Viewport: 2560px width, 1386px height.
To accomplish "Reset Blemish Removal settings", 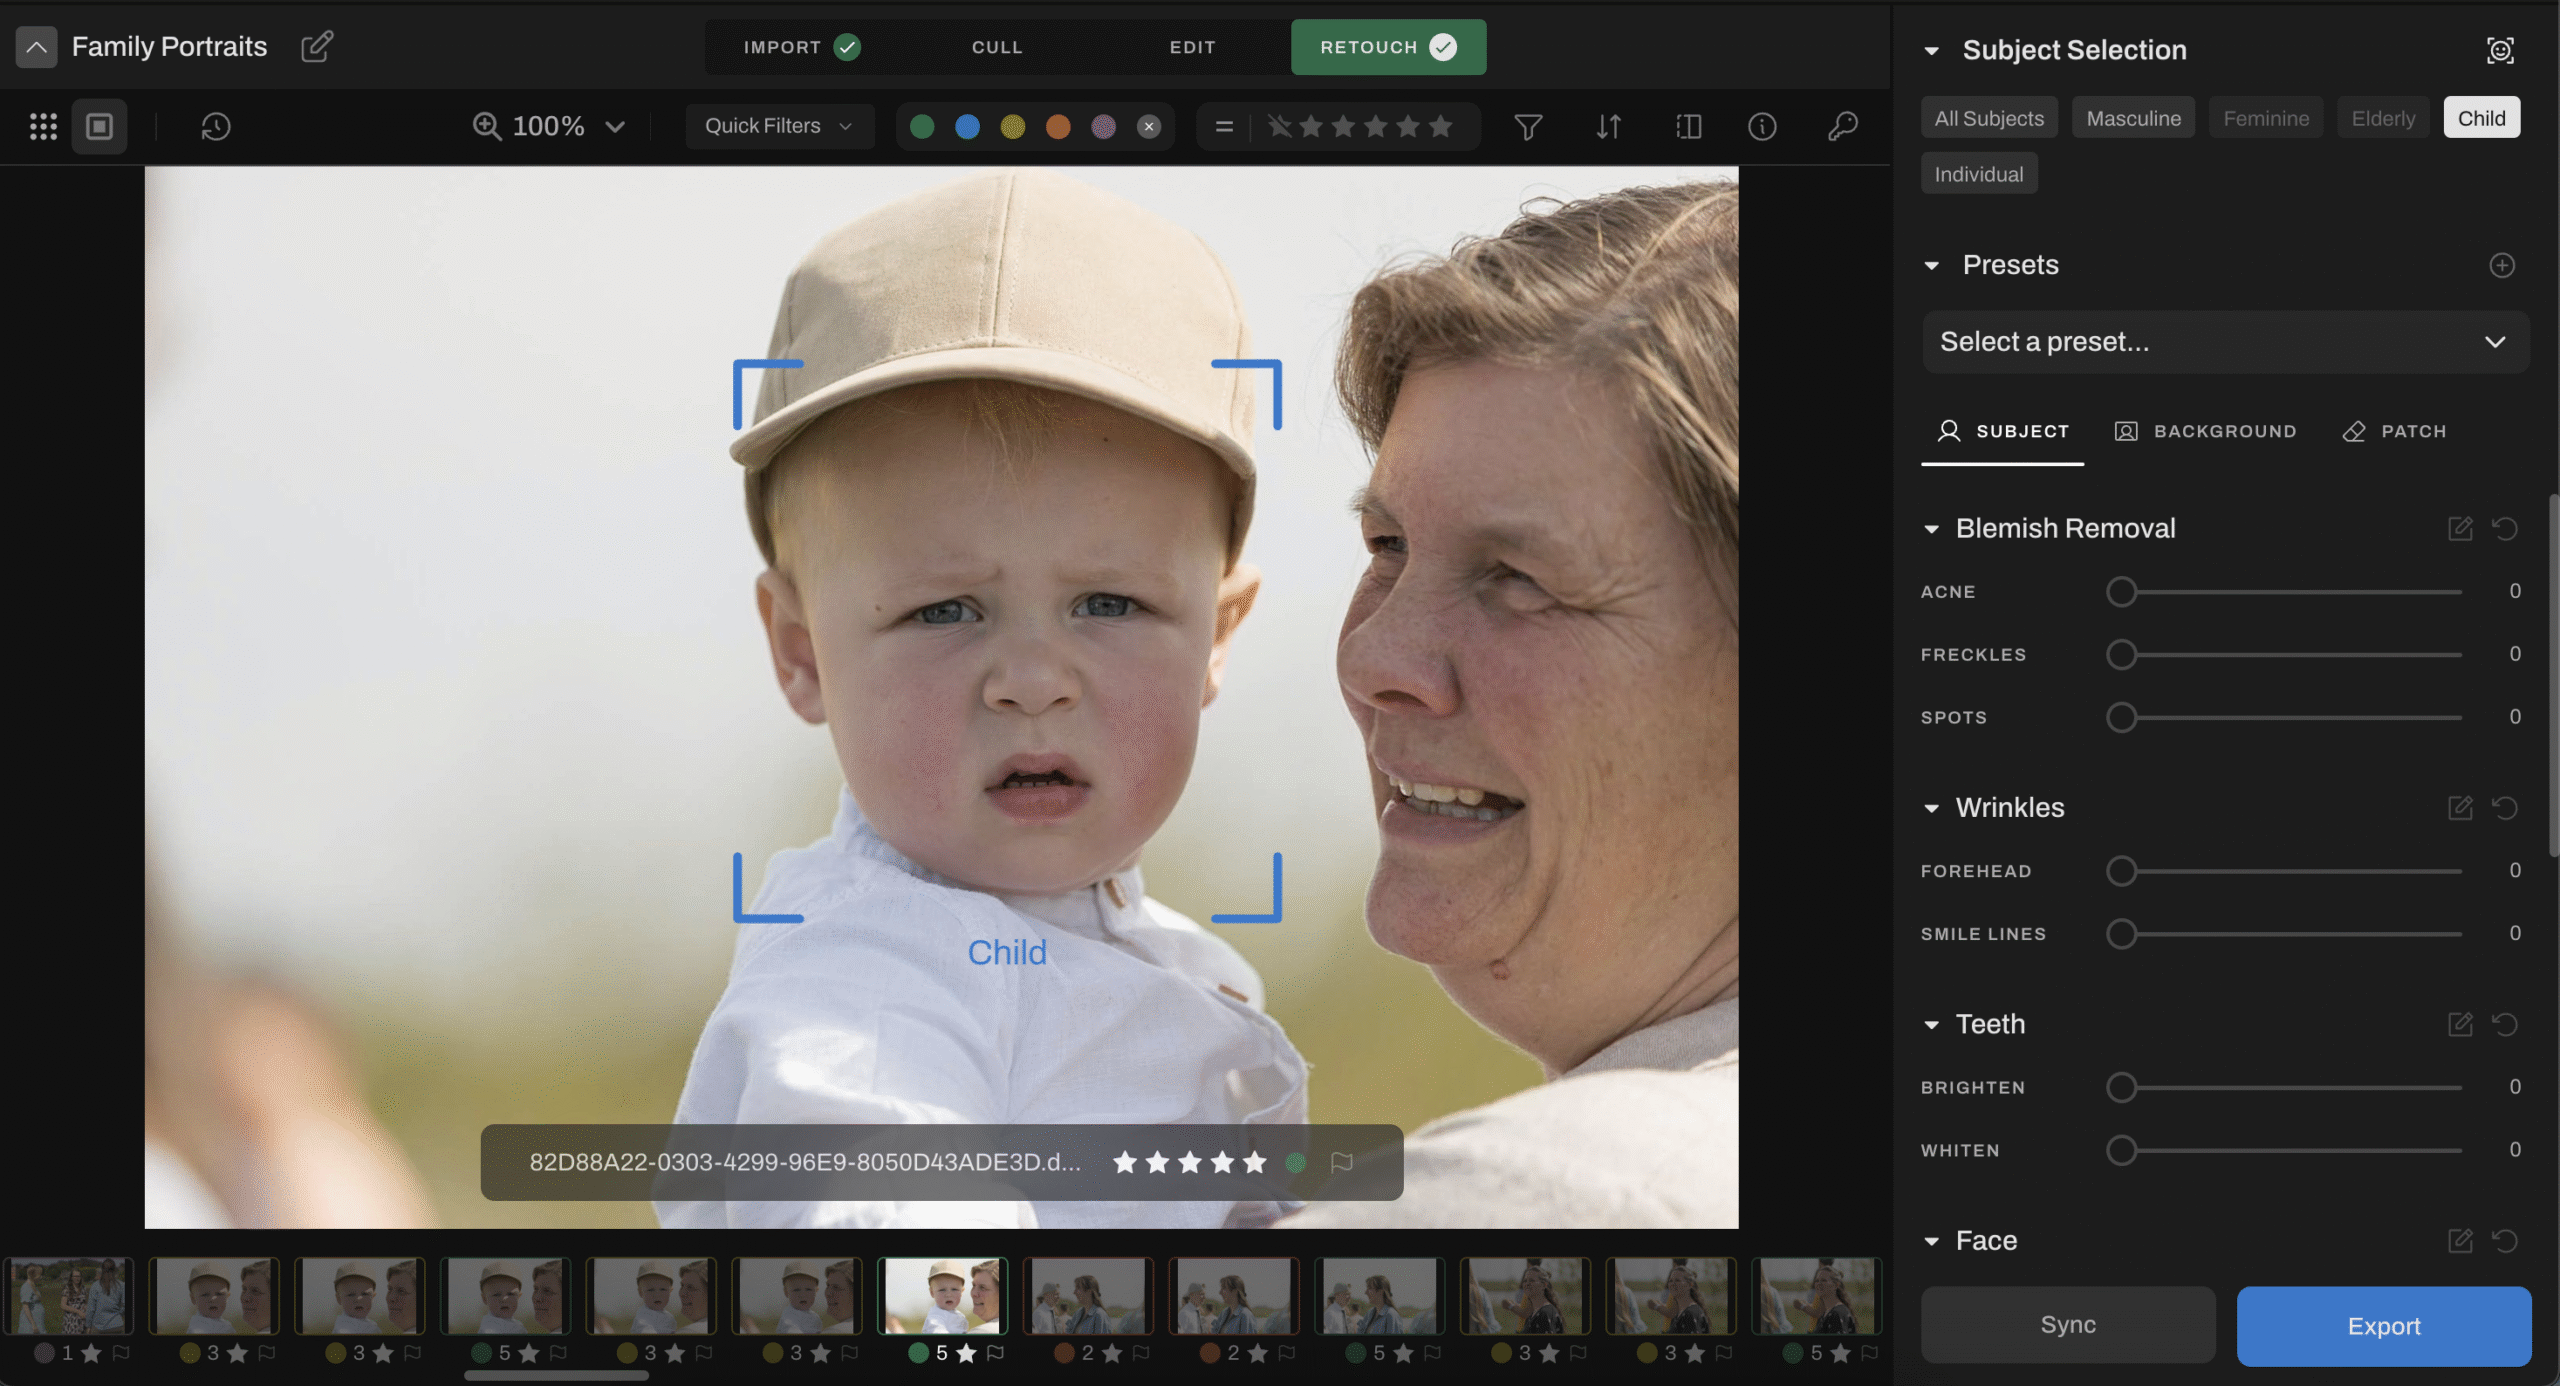I will [2505, 528].
